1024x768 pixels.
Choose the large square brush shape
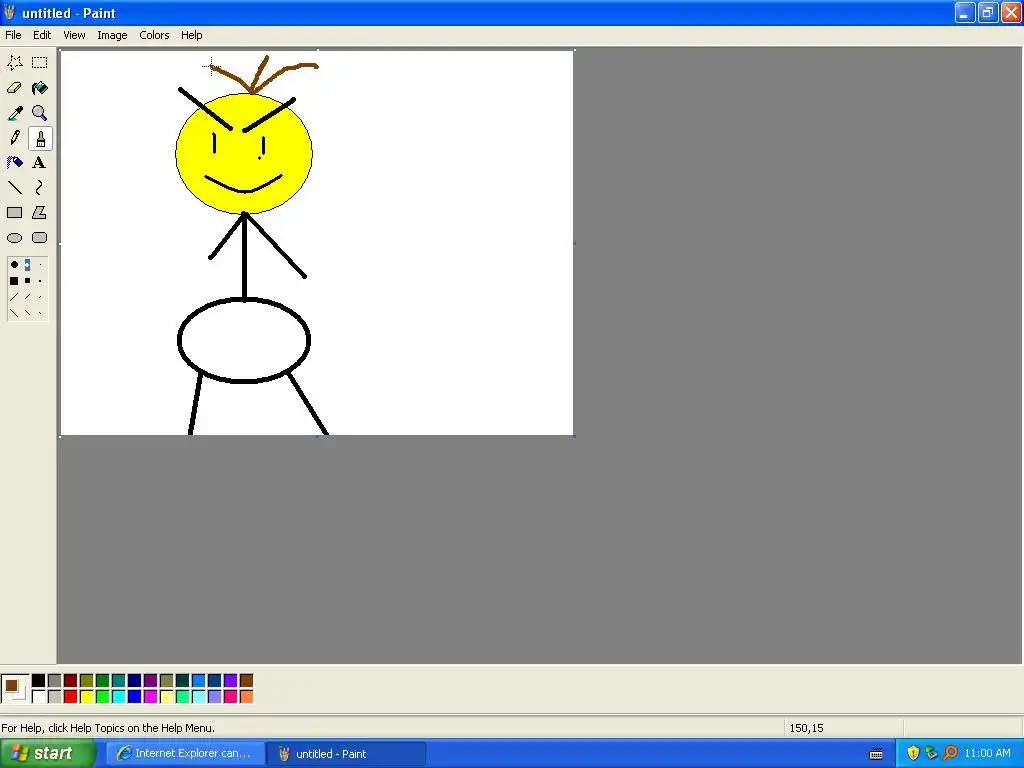(x=14, y=281)
